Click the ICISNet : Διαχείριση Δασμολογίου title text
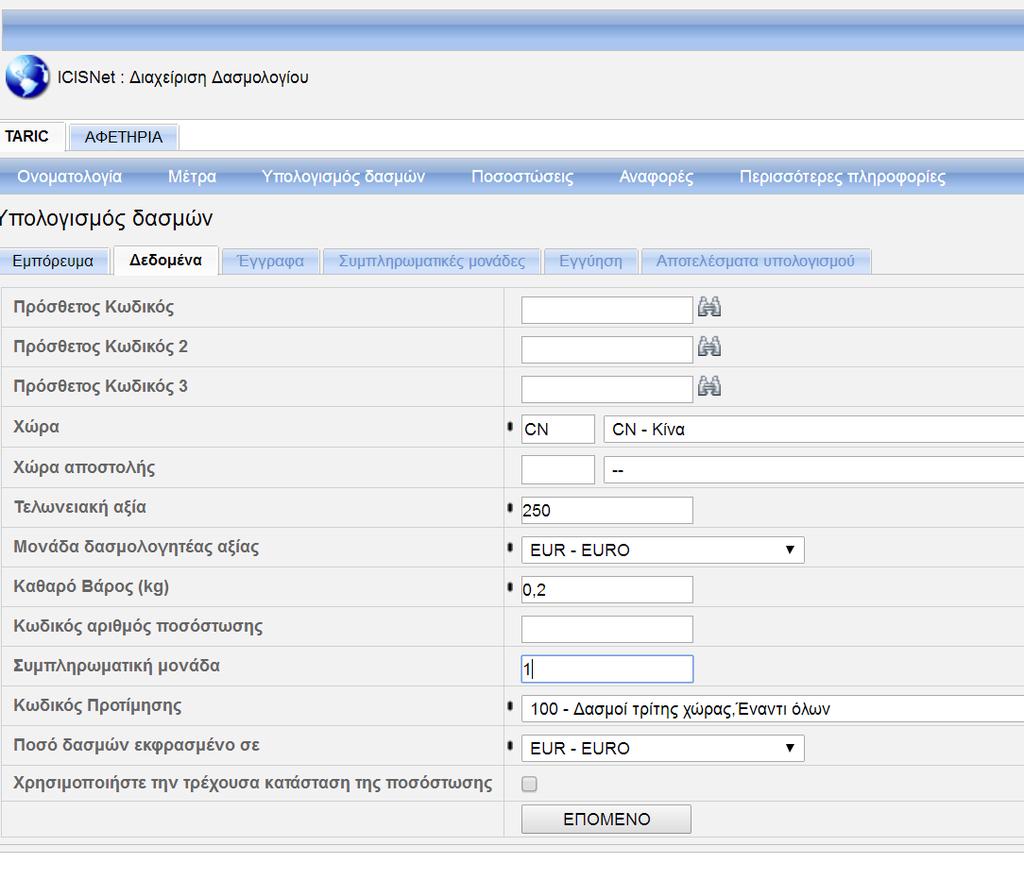This screenshot has width=1024, height=880. point(183,77)
